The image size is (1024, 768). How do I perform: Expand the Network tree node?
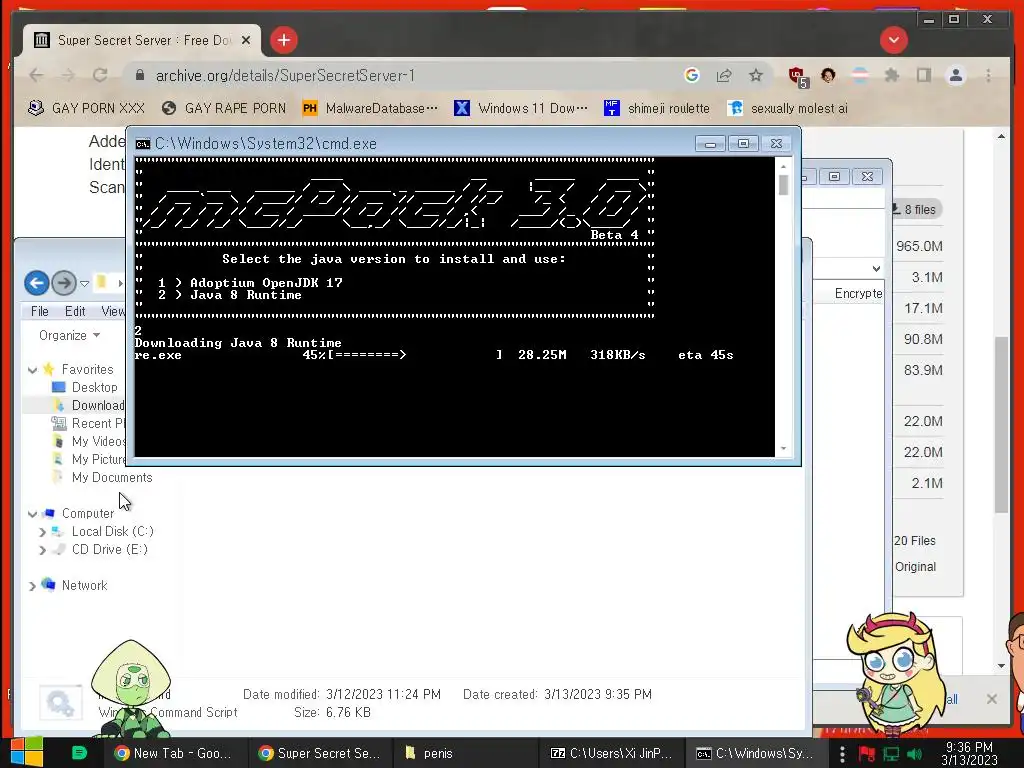pyautogui.click(x=32, y=586)
